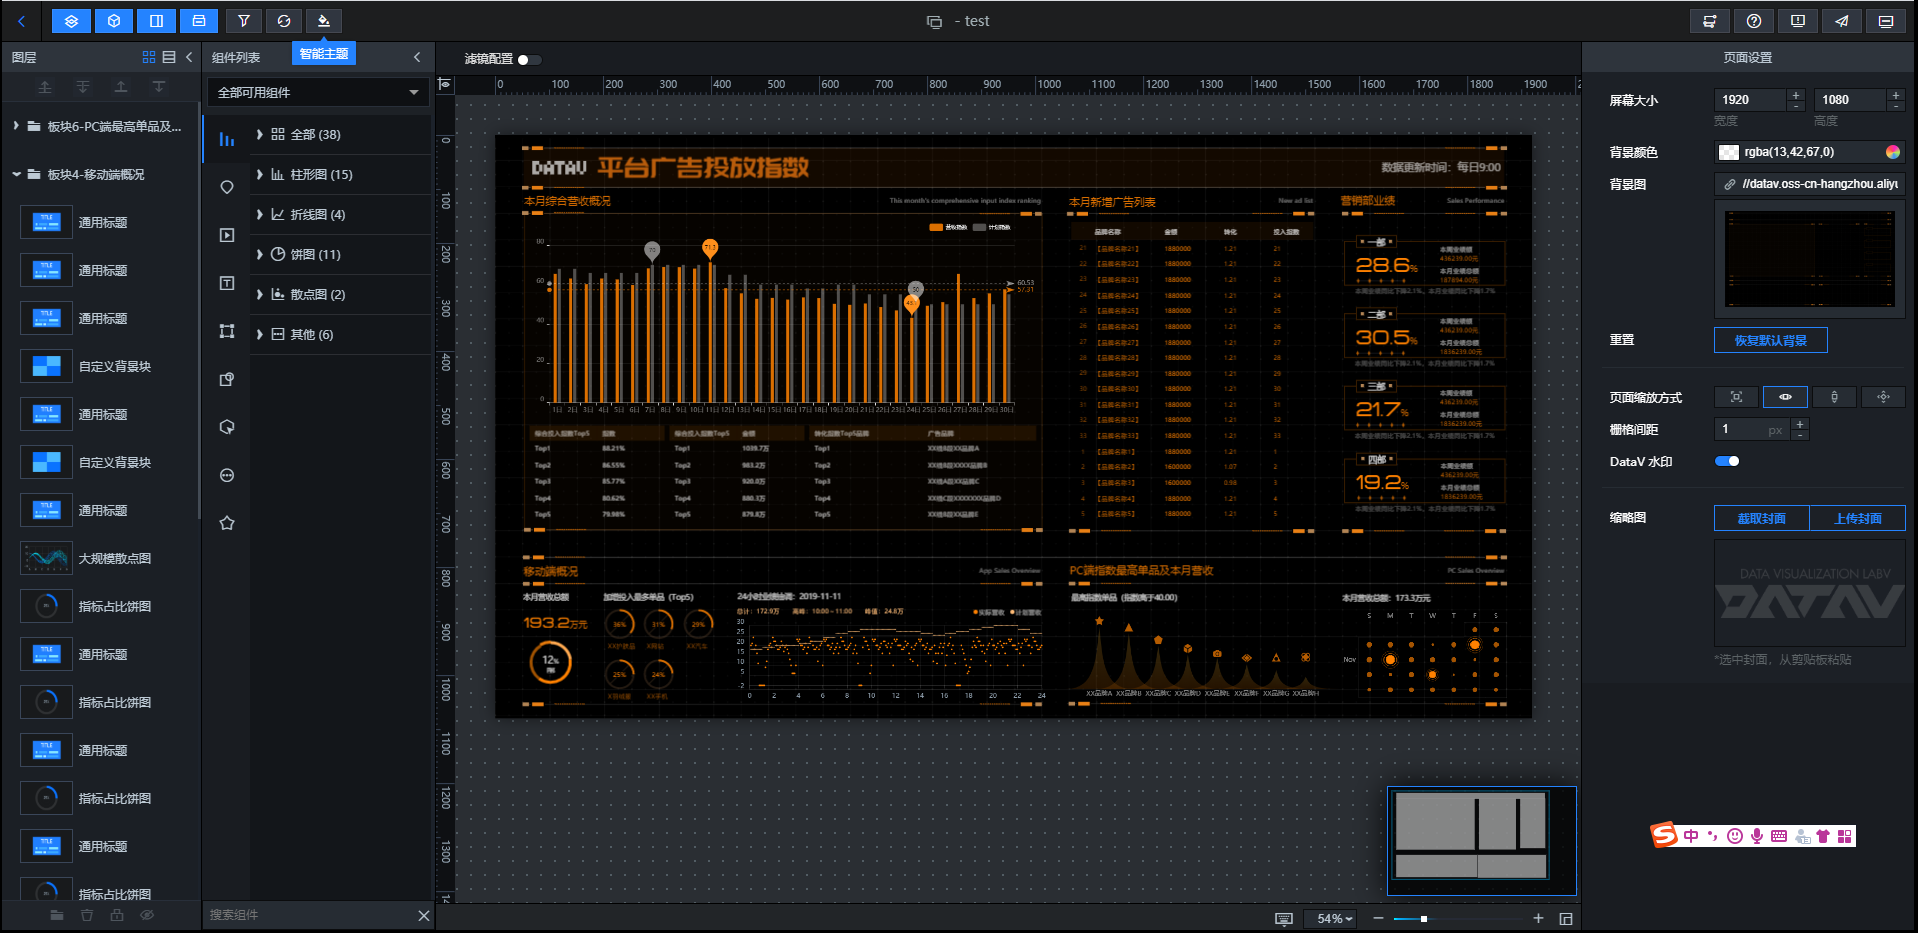Click the group layers folder icon
Viewport: 1918px width, 933px height.
point(57,915)
